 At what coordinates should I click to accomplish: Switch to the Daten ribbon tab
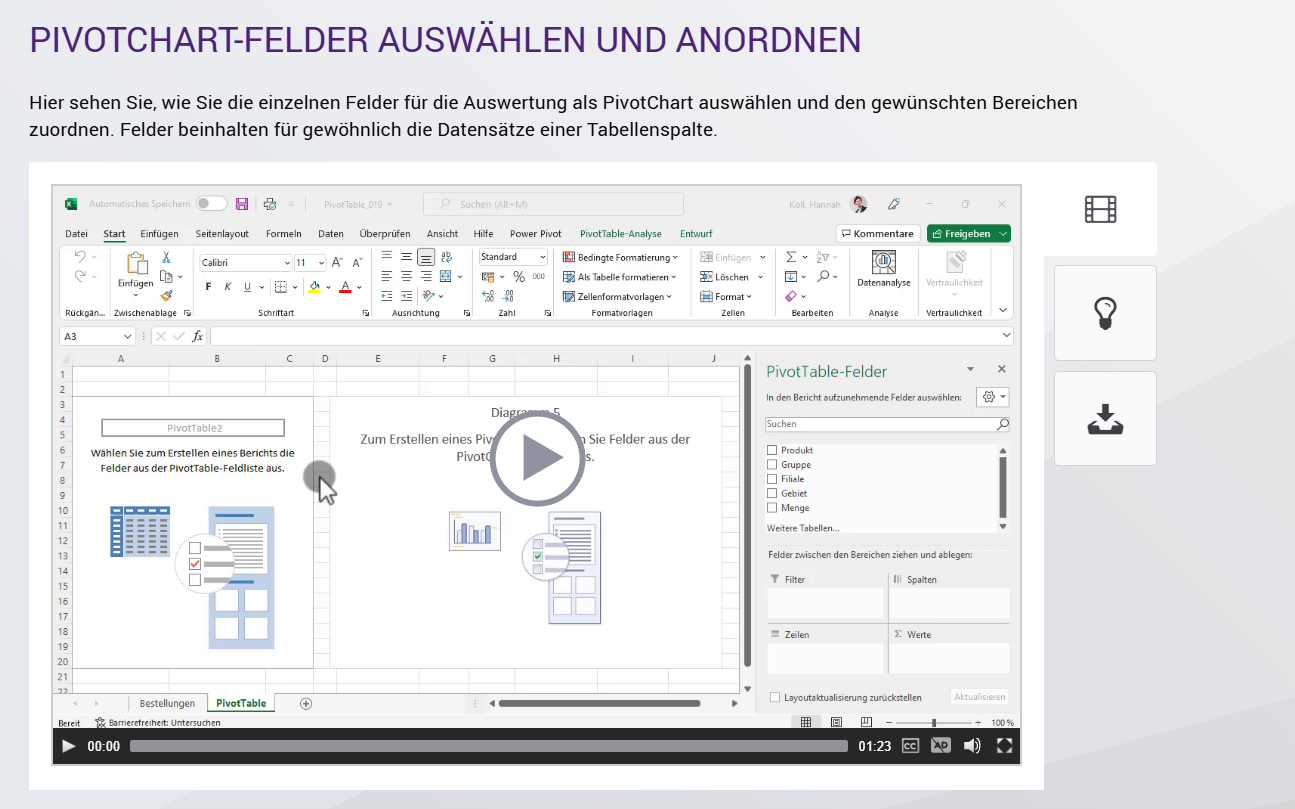click(x=331, y=234)
